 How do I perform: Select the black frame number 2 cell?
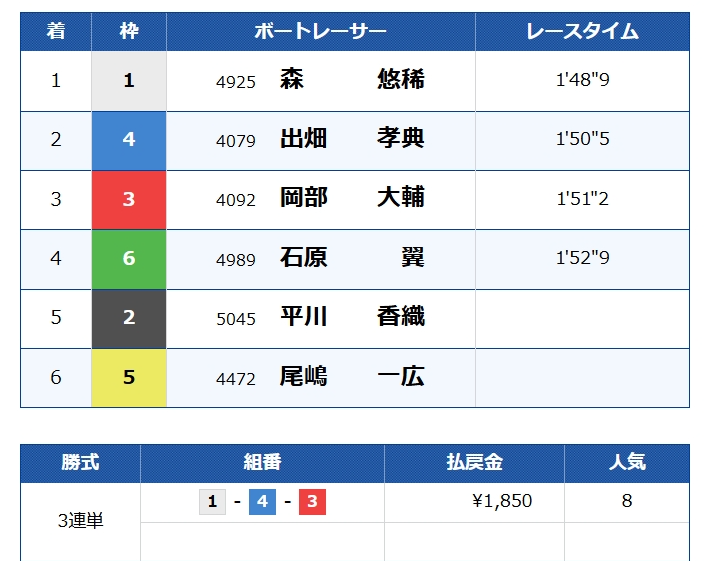[129, 318]
